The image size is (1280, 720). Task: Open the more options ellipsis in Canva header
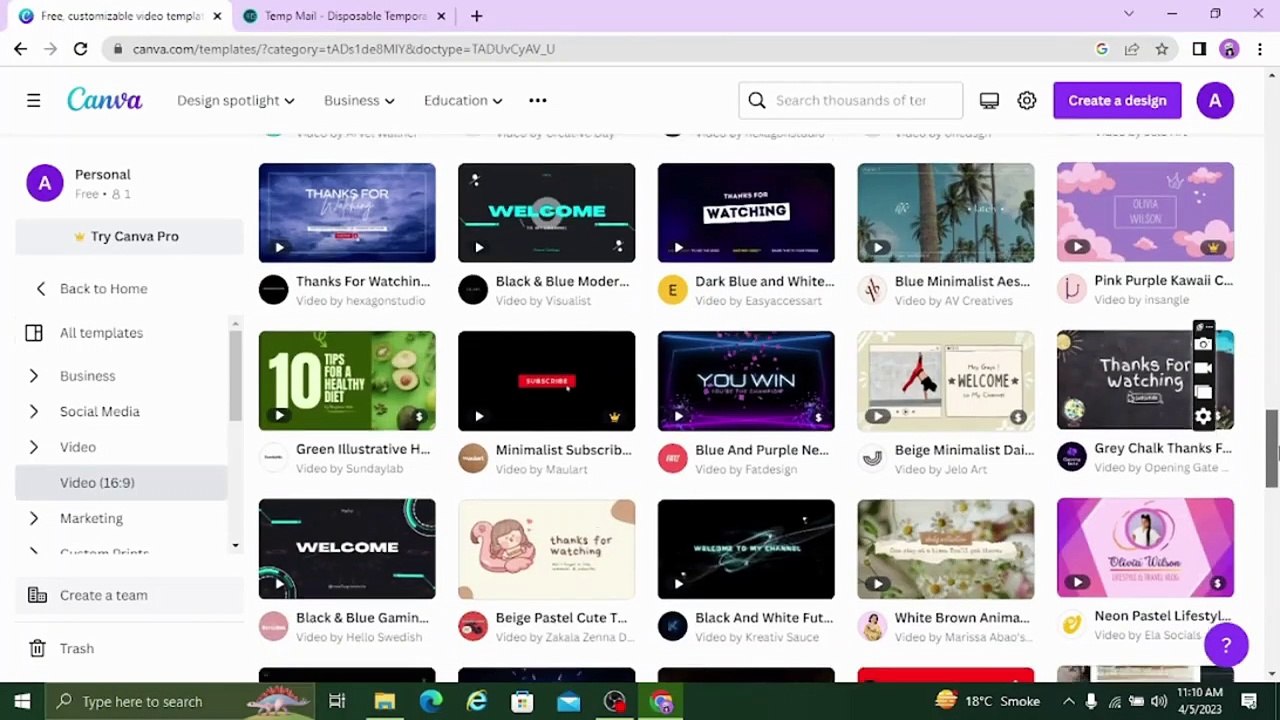click(538, 100)
